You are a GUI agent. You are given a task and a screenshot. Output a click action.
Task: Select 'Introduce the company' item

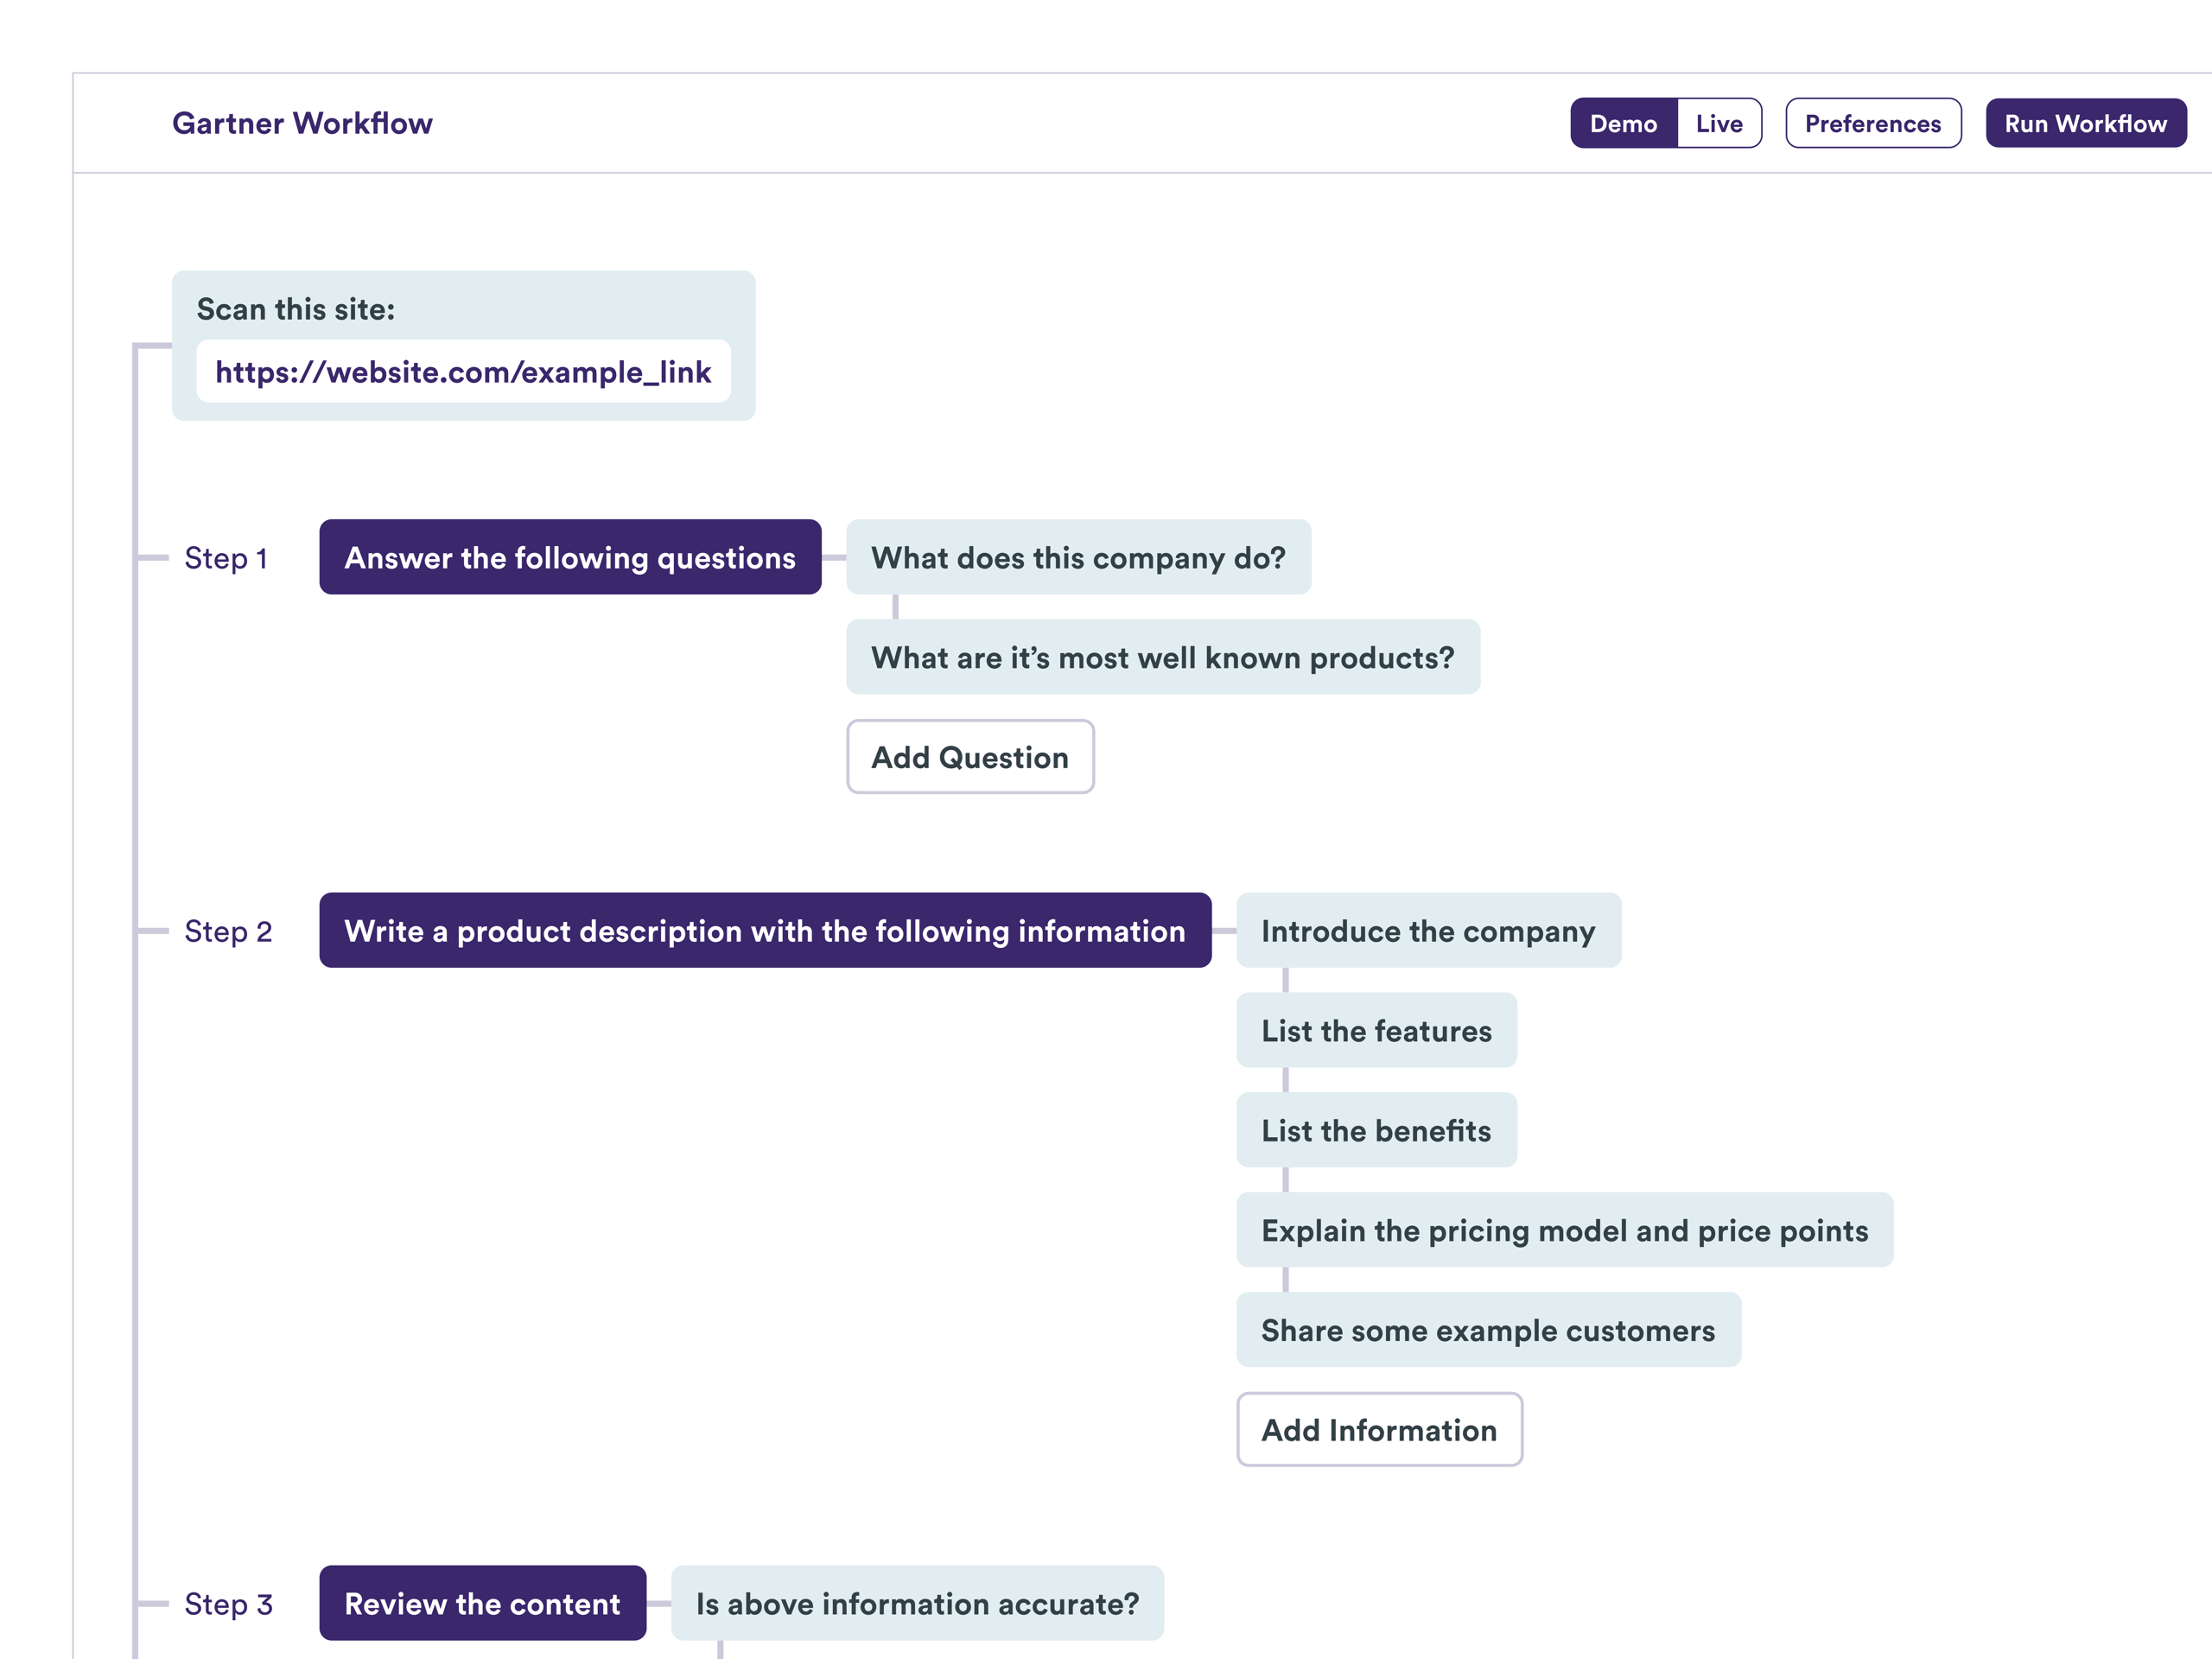coord(1428,930)
